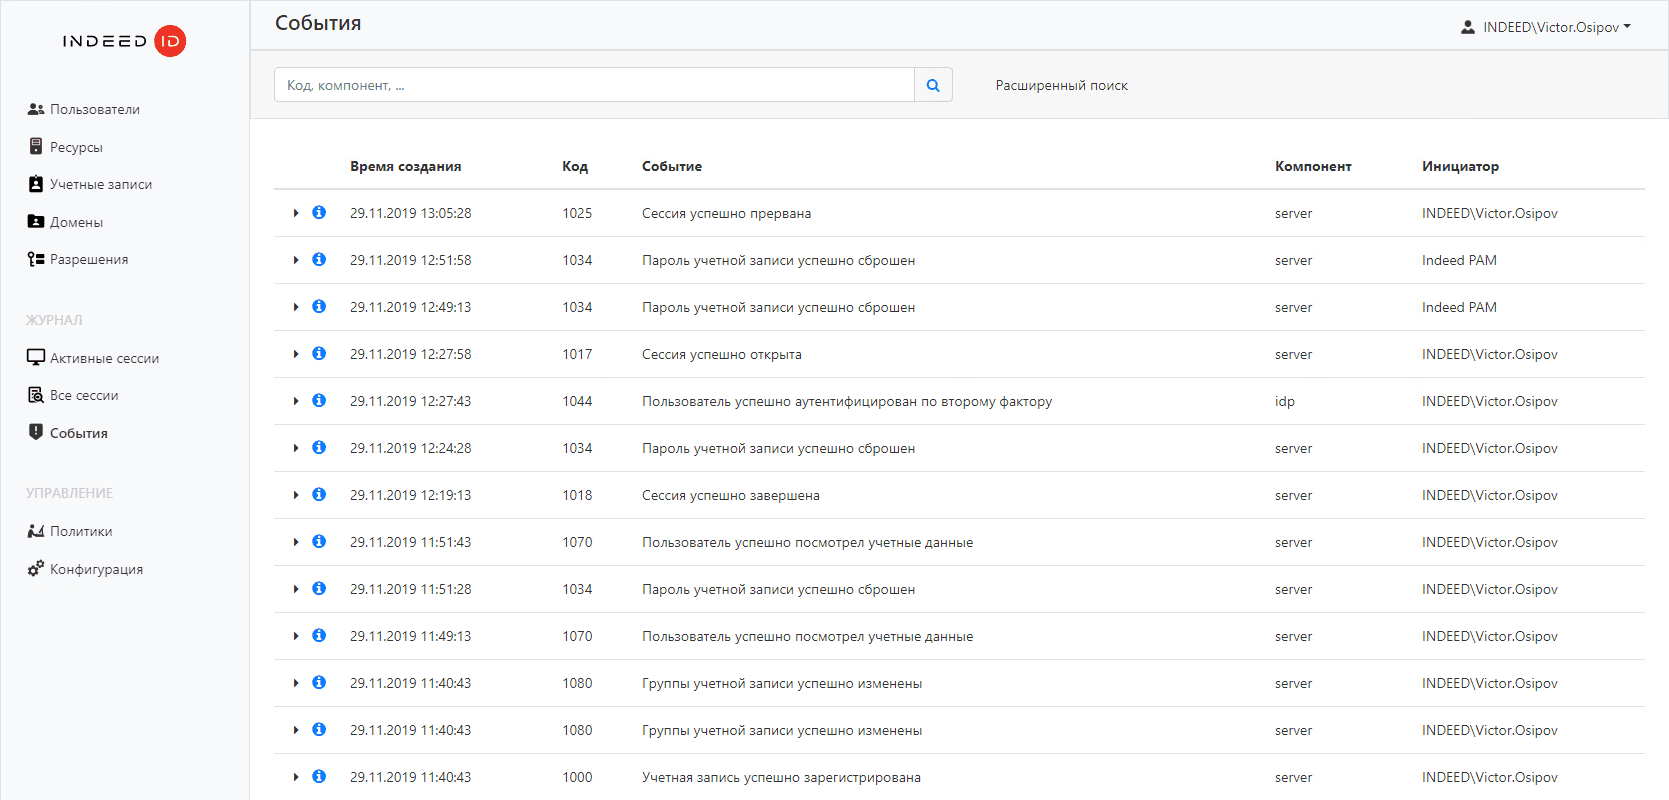Click info icon for 13:05:28 event
Image resolution: width=1669 pixels, height=800 pixels.
[x=319, y=212]
